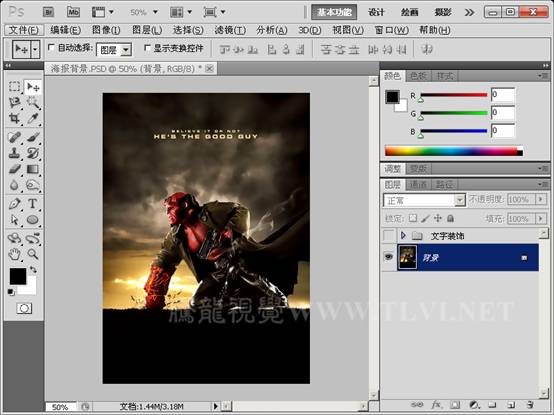Select the Spot Healing Brush tool
This screenshot has height=415, width=554.
pyautogui.click(x=14, y=137)
